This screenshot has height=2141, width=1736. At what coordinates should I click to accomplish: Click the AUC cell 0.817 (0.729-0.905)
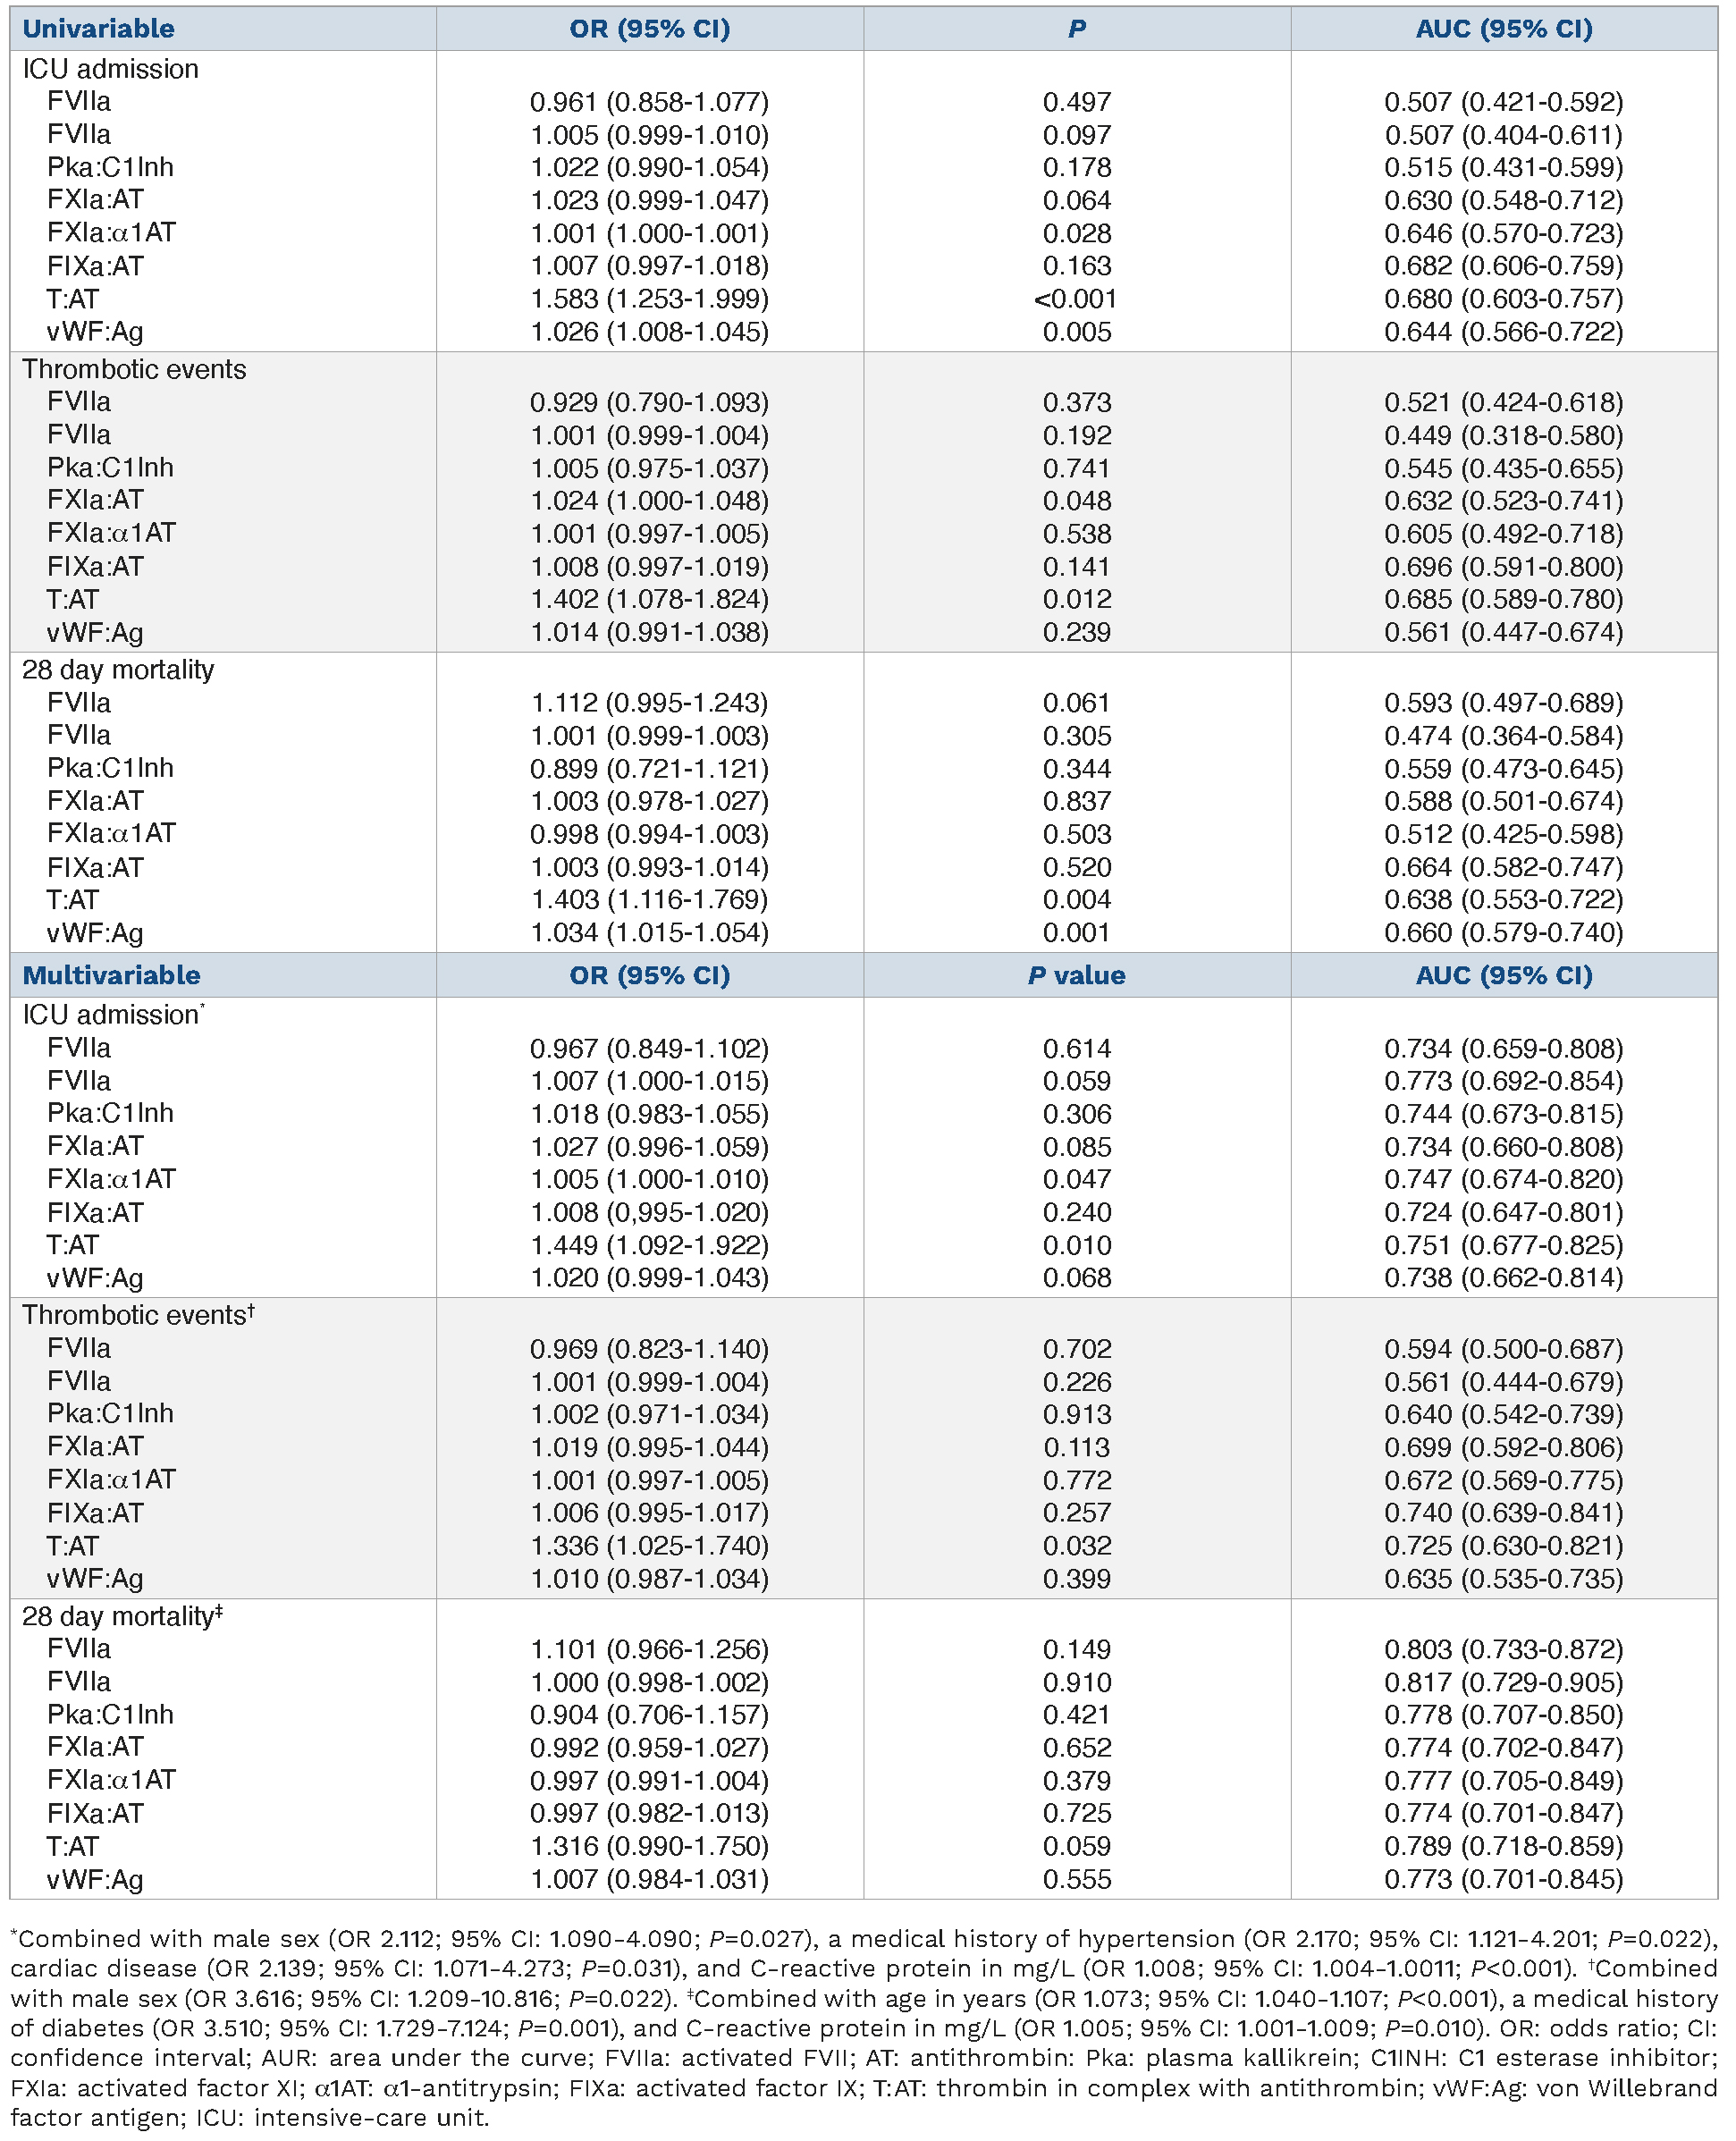tap(1503, 1682)
